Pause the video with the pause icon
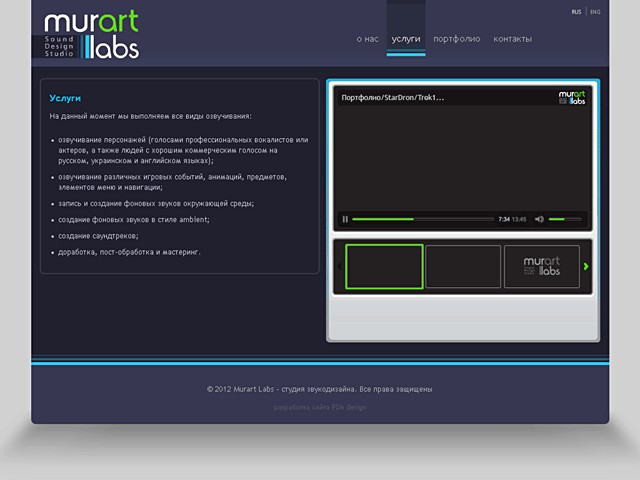 pyautogui.click(x=345, y=219)
